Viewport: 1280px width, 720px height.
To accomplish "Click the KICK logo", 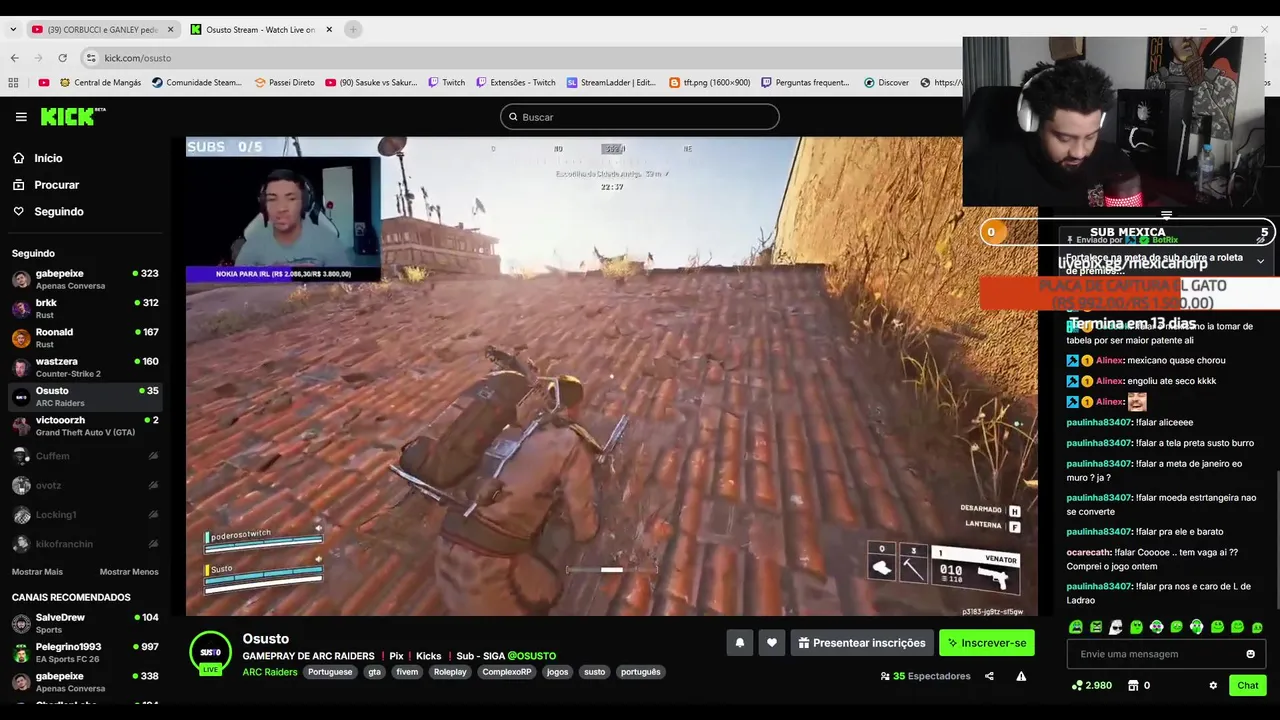I will pos(73,117).
